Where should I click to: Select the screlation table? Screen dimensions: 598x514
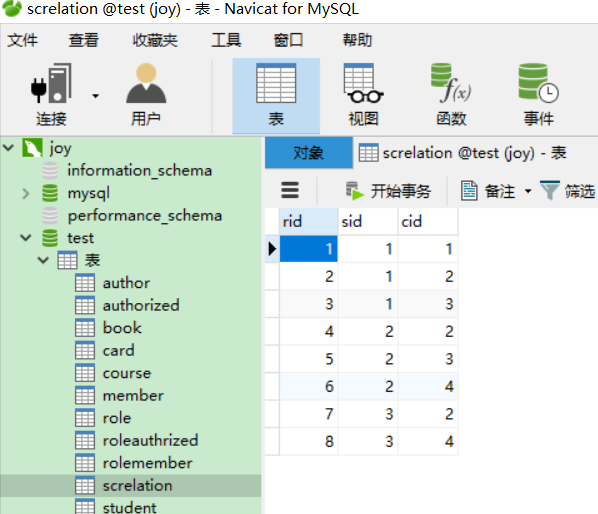[x=138, y=485]
